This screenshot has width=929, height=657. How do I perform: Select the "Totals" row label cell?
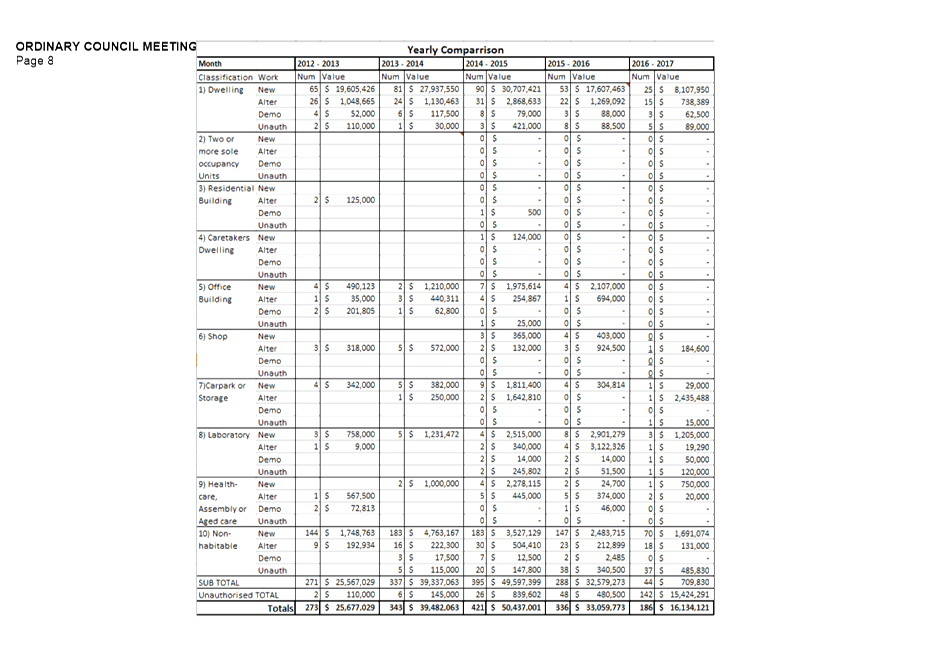tap(280, 608)
